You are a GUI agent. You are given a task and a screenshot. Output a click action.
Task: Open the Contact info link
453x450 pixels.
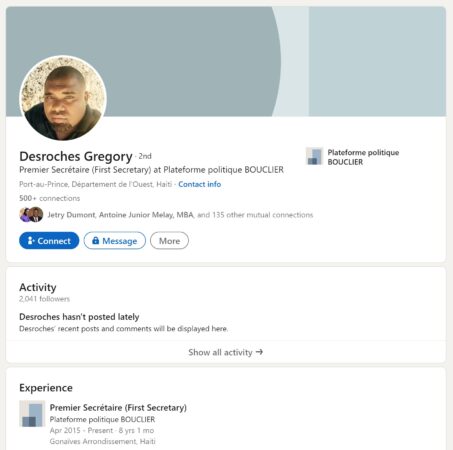(x=200, y=184)
